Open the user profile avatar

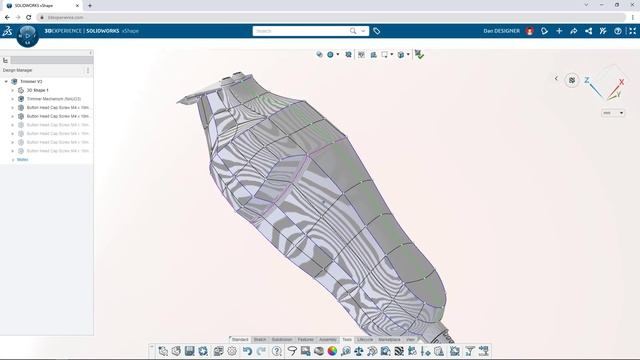click(x=530, y=31)
